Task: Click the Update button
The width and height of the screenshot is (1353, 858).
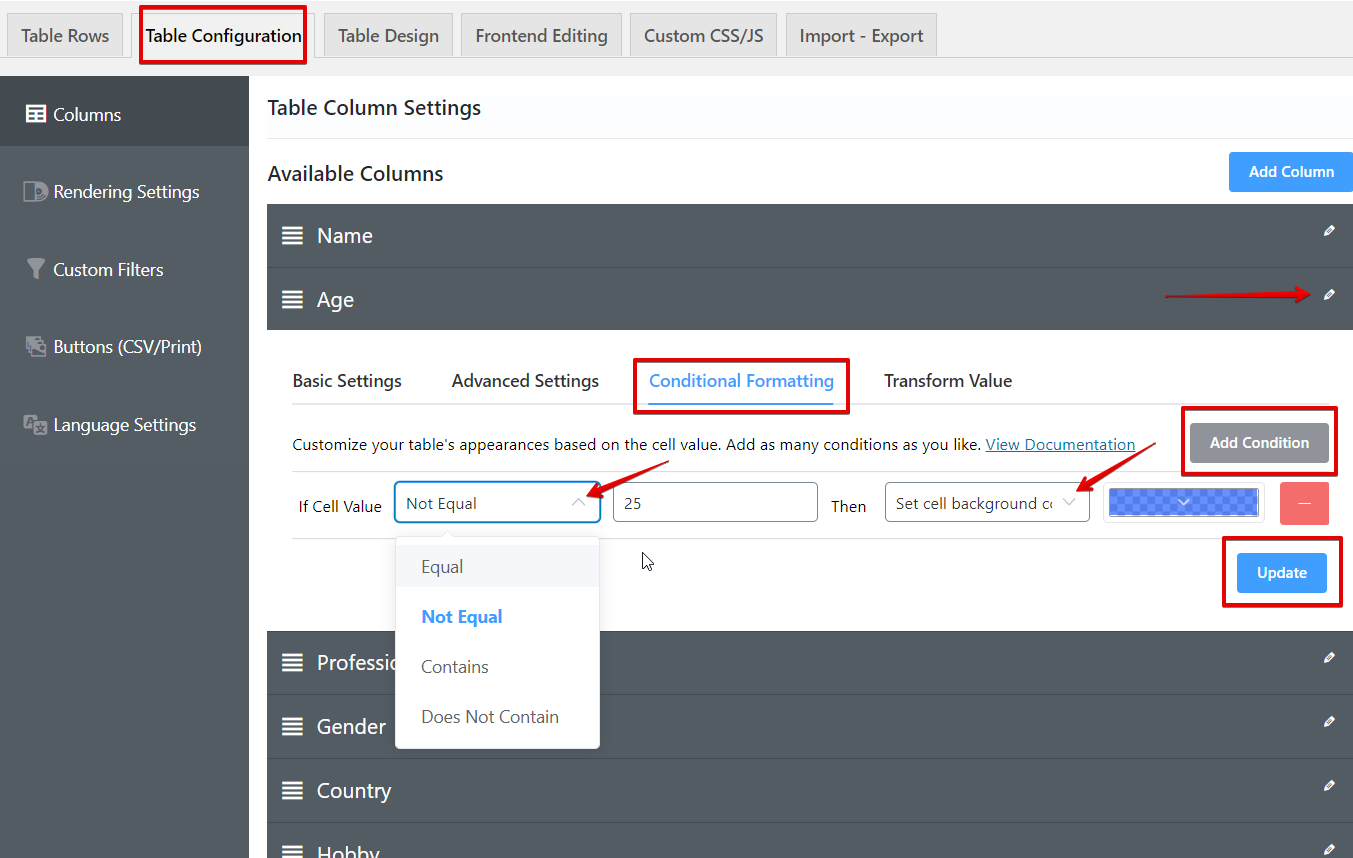Action: pos(1282,573)
